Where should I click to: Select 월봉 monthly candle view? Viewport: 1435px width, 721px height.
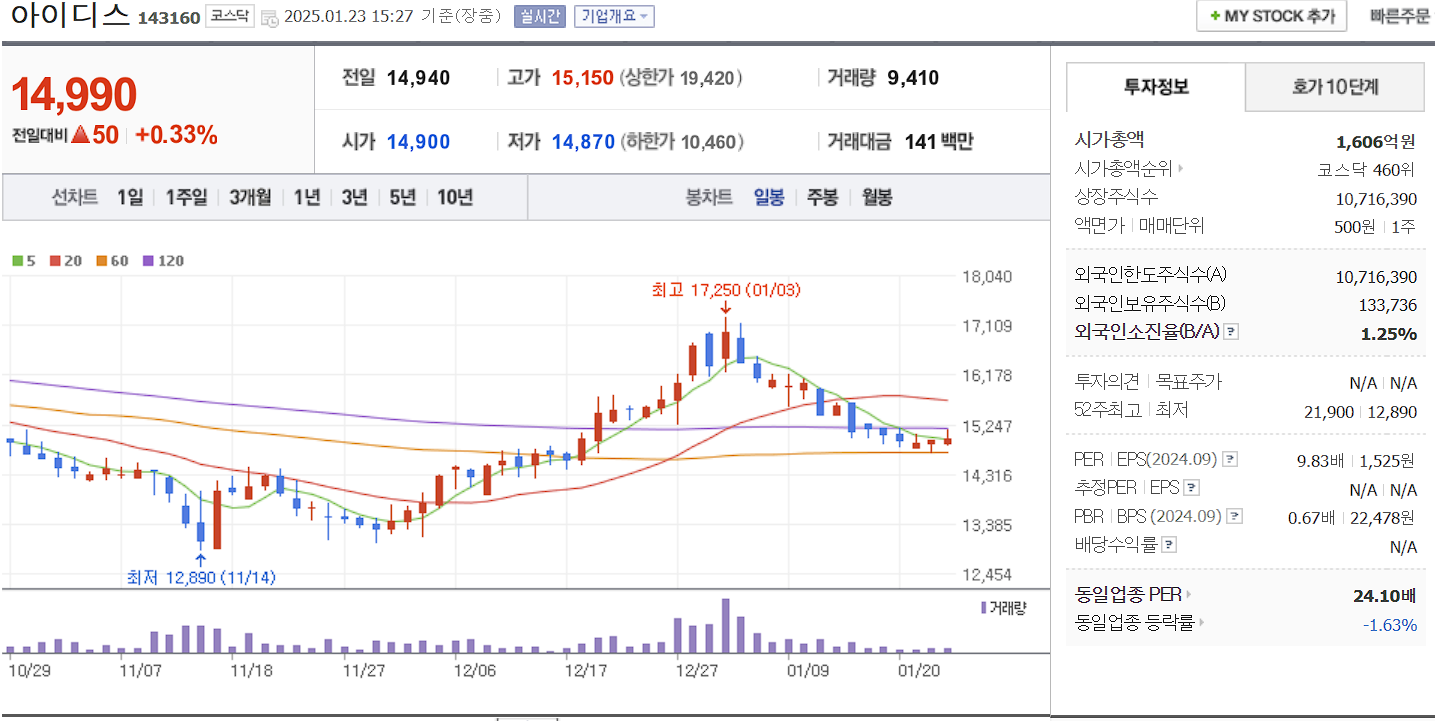(x=875, y=198)
